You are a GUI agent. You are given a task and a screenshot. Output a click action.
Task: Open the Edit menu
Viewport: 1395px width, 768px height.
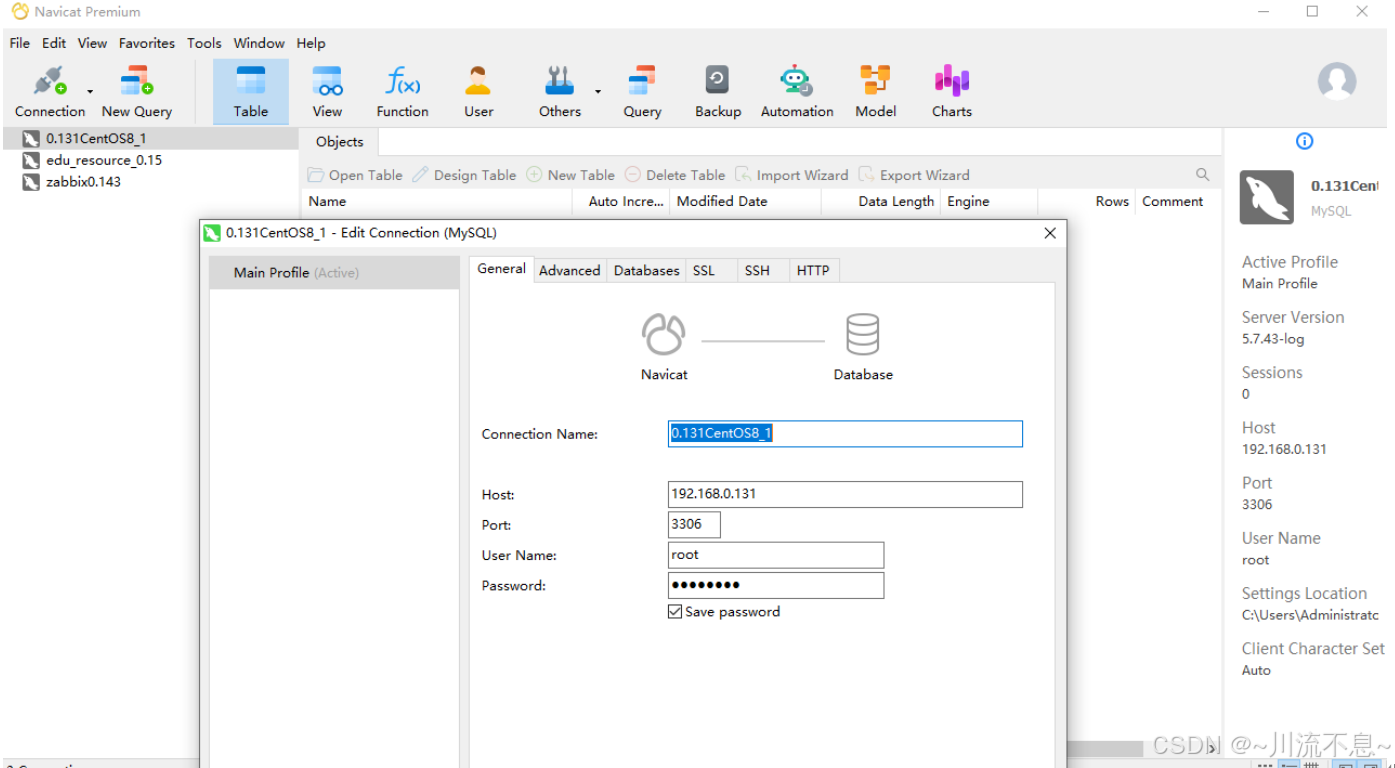coord(54,43)
